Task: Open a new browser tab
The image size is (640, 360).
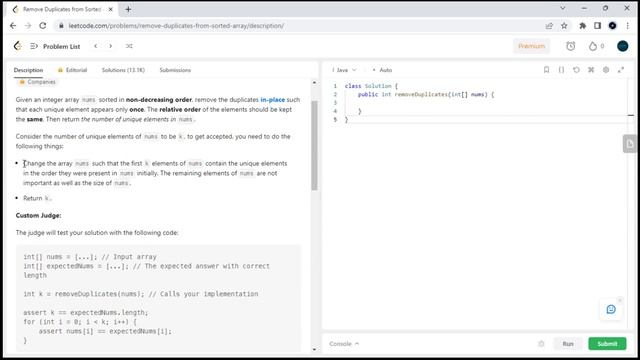Action: tap(128, 9)
